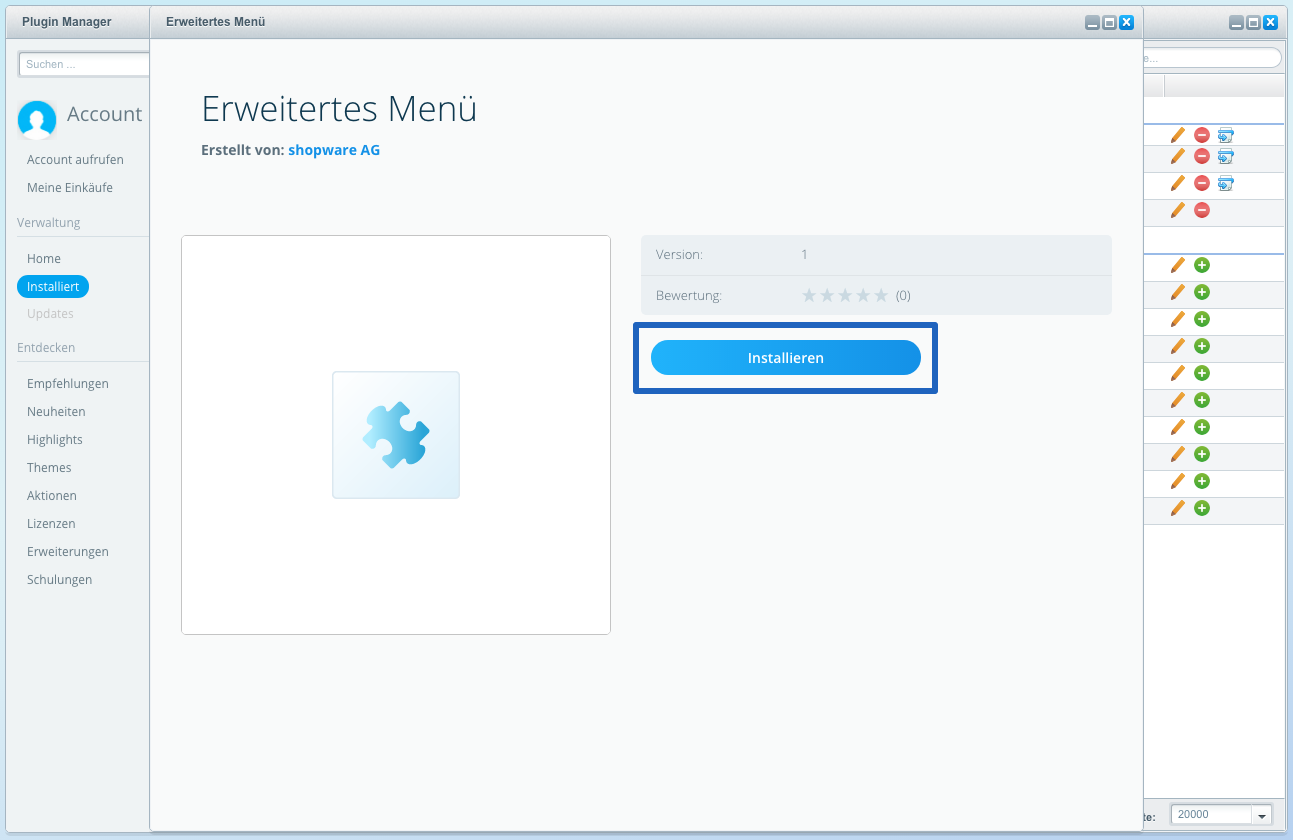Click the last green plus install icon
1293x840 pixels.
click(x=1202, y=508)
